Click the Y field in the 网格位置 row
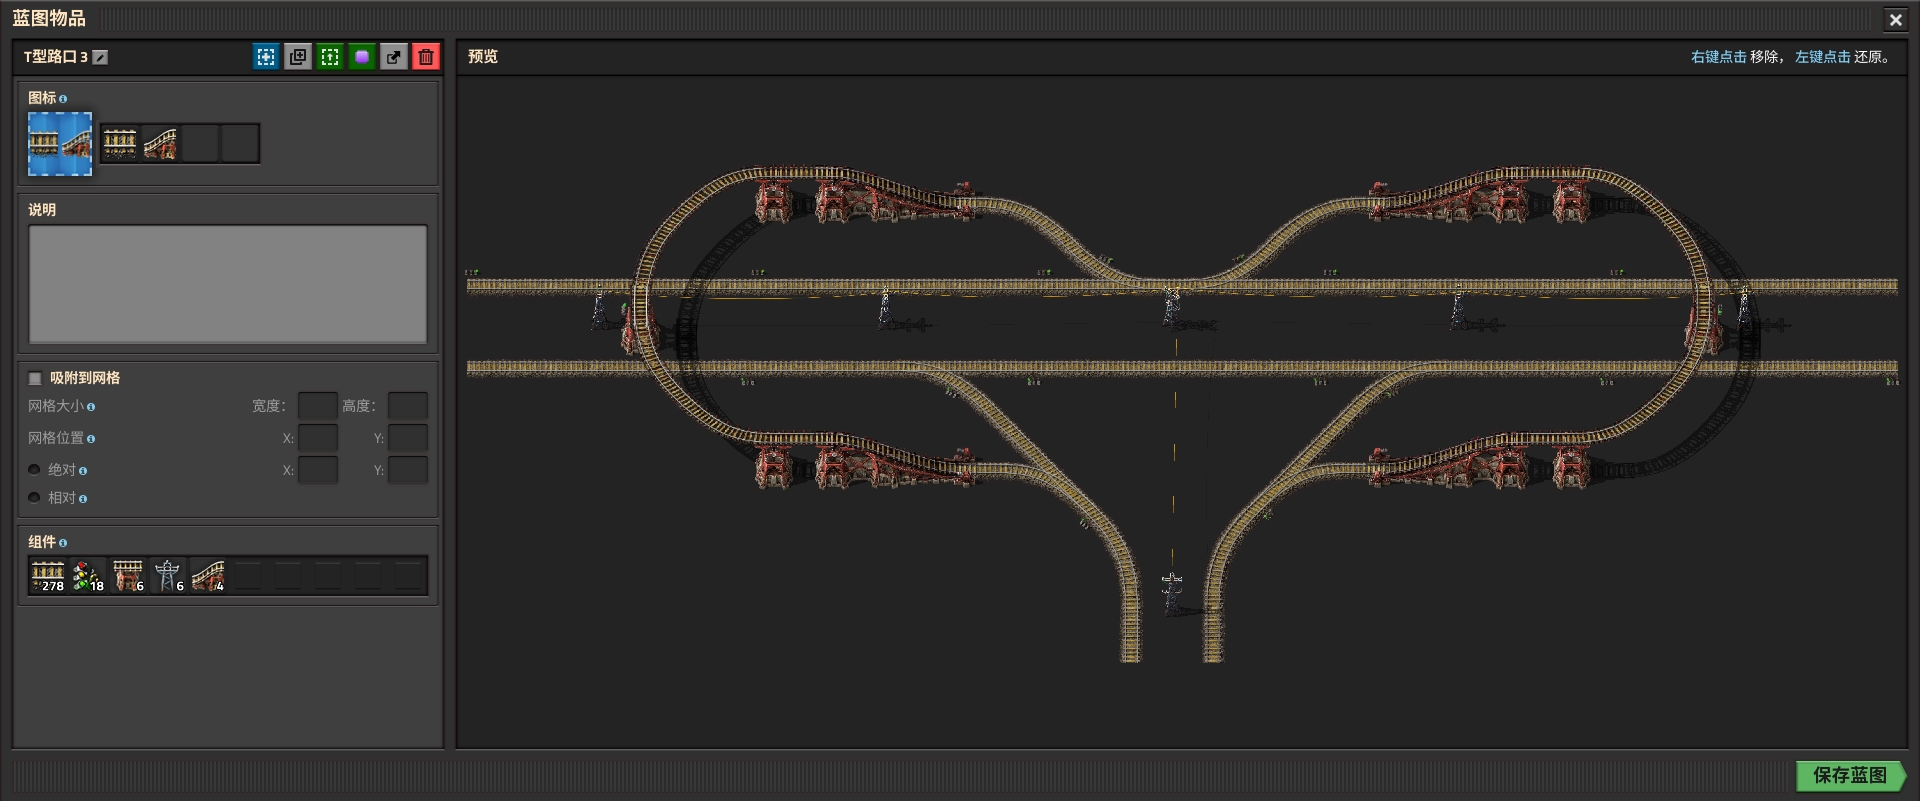 click(408, 438)
